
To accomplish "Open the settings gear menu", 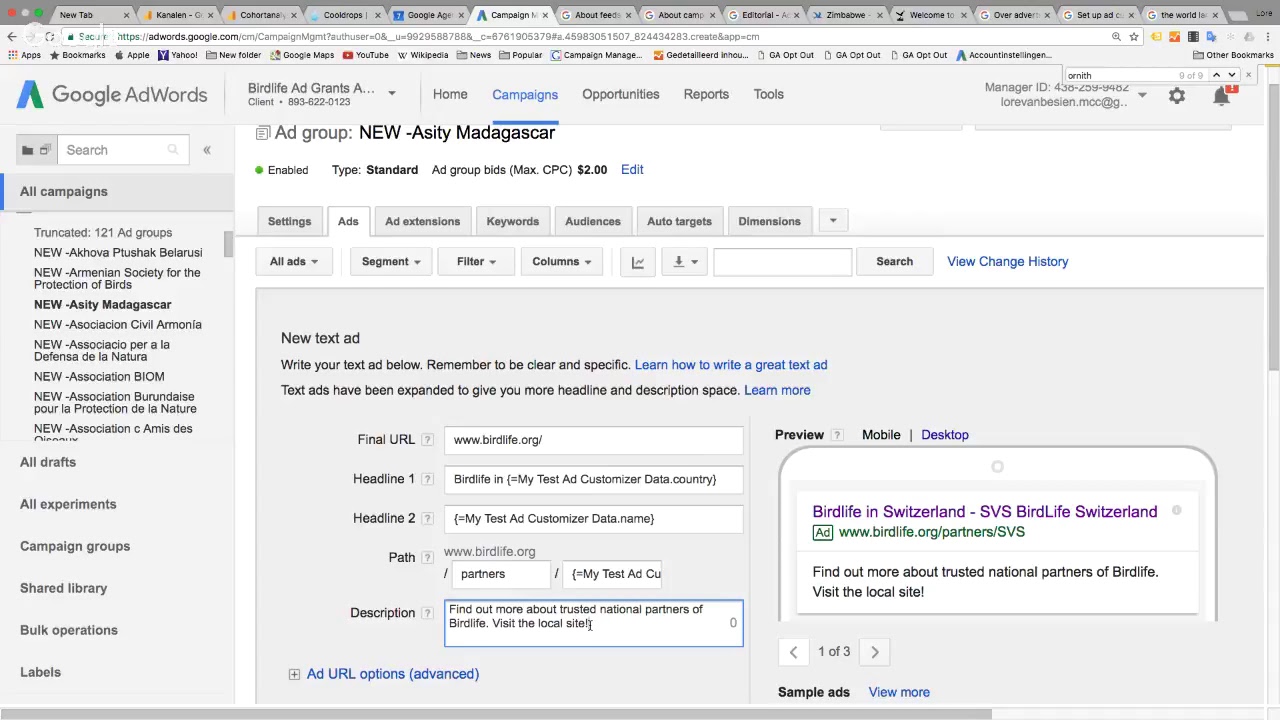I will pyautogui.click(x=1177, y=96).
